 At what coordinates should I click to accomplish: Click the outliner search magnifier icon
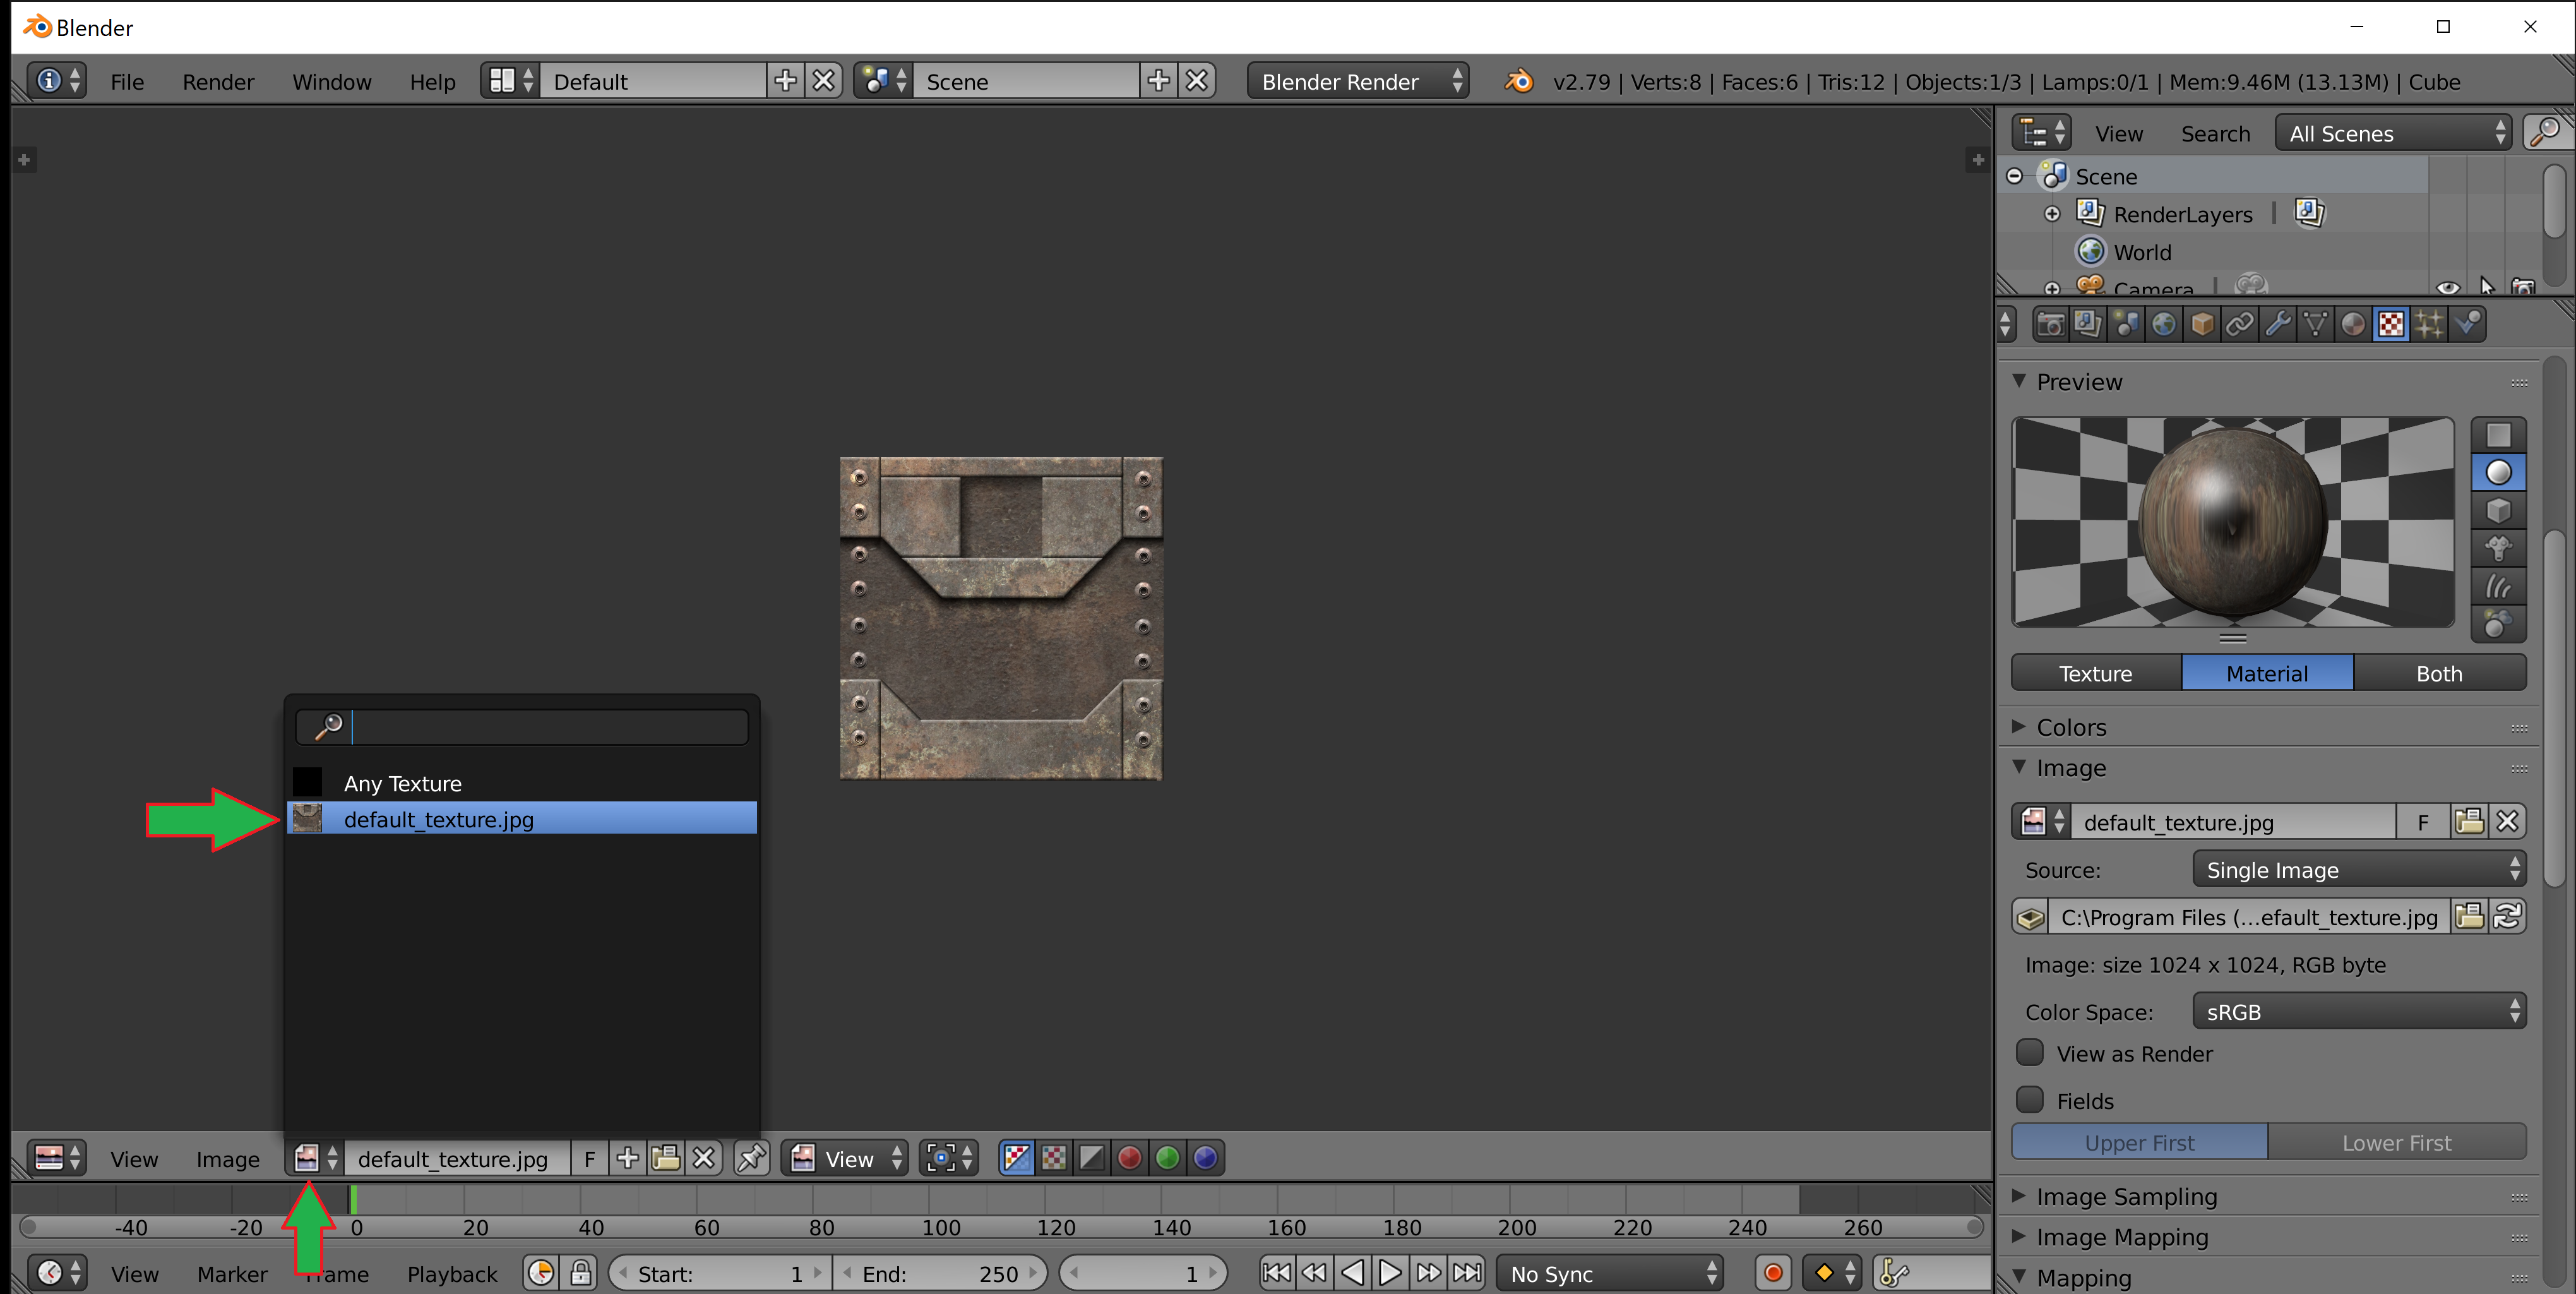(x=2545, y=133)
